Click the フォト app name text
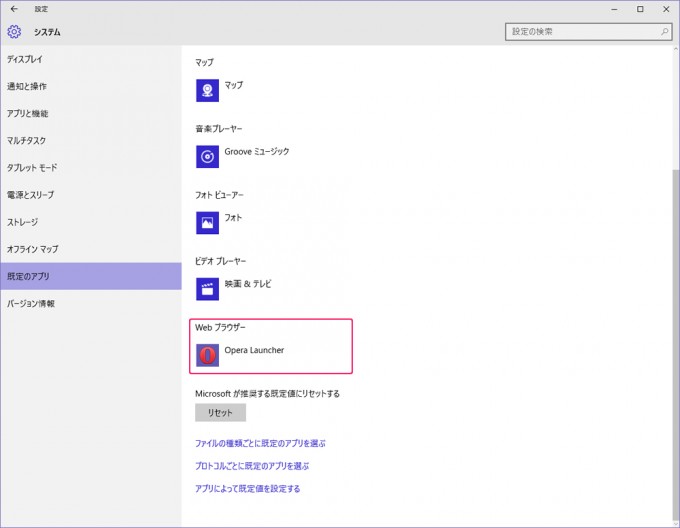The width and height of the screenshot is (680, 528). 233,218
